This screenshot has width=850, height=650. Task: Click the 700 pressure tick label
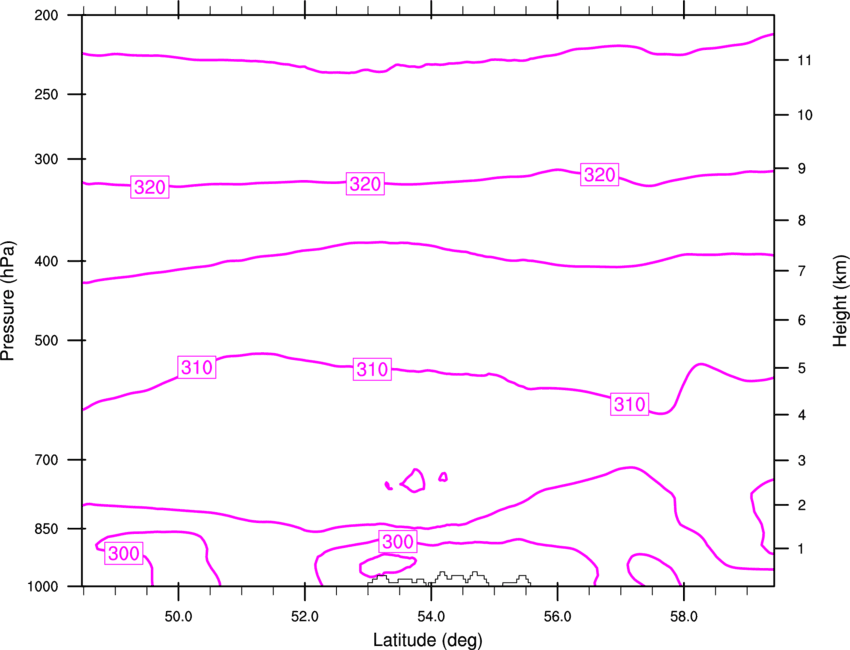pyautogui.click(x=46, y=460)
